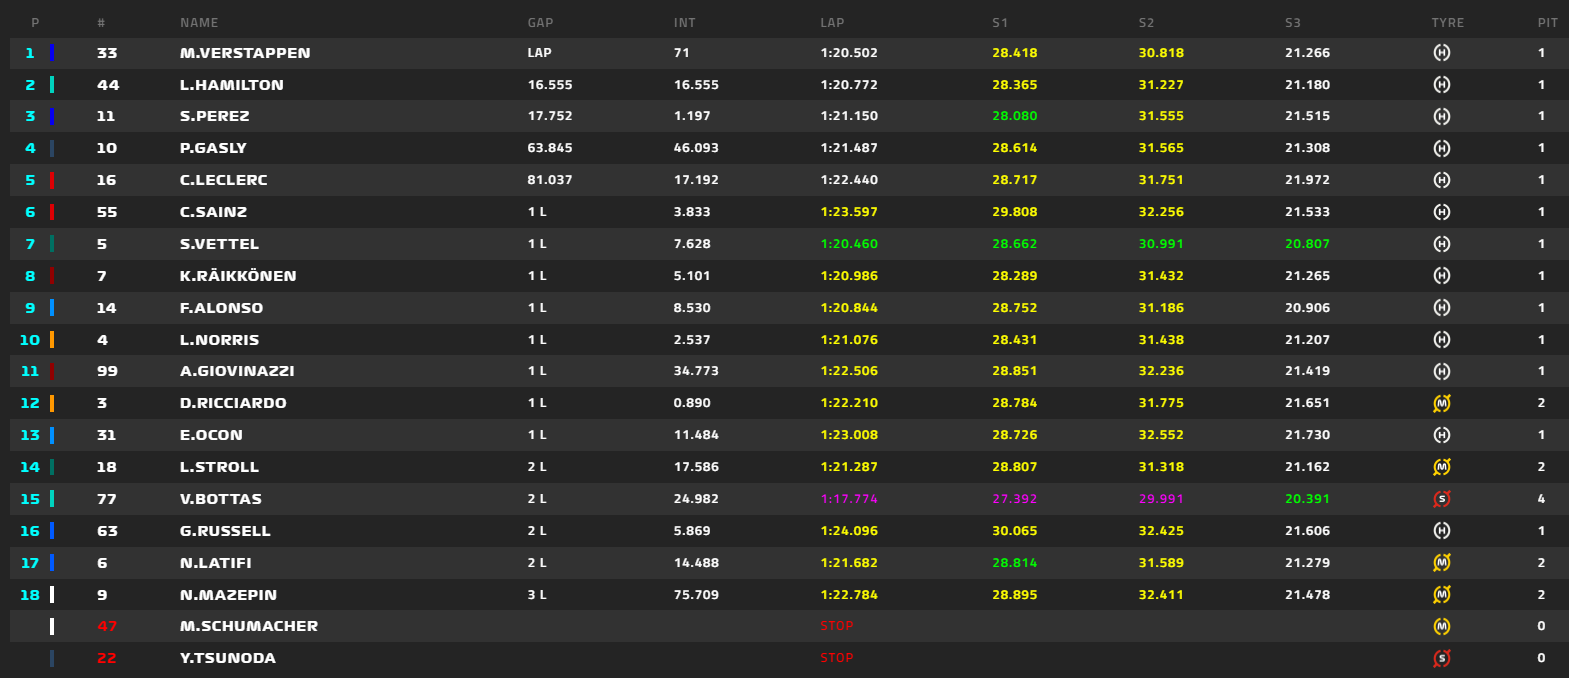Click Tsunoda's red car number 22
This screenshot has width=1569, height=678.
107,658
